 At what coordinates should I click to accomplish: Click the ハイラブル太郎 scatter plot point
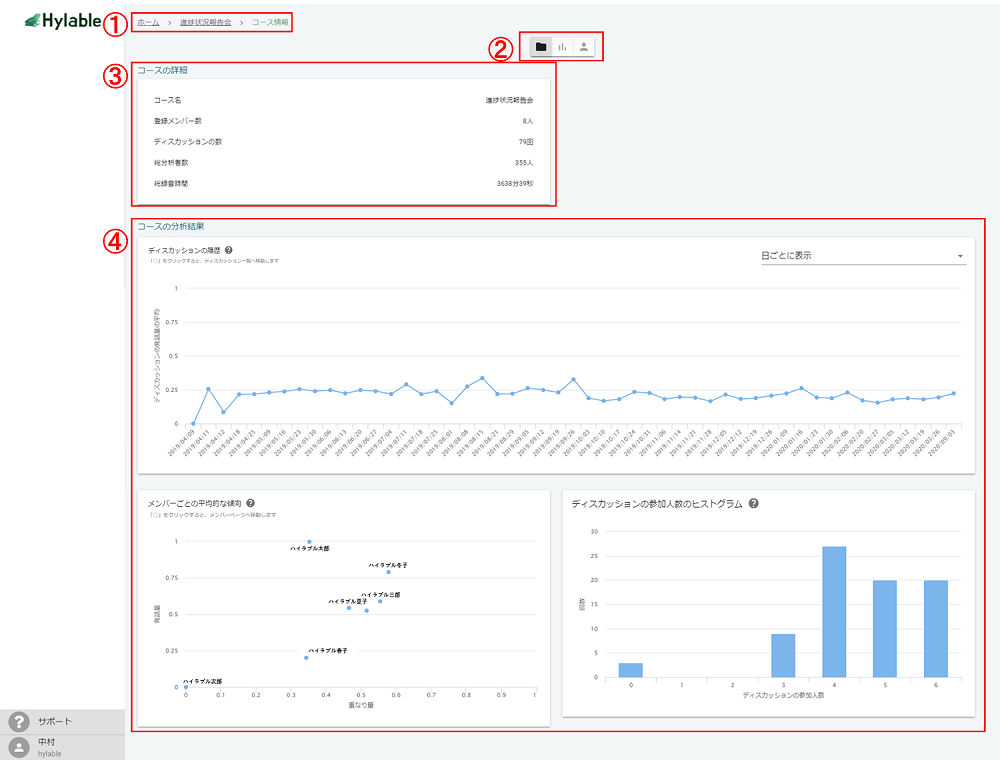click(309, 542)
